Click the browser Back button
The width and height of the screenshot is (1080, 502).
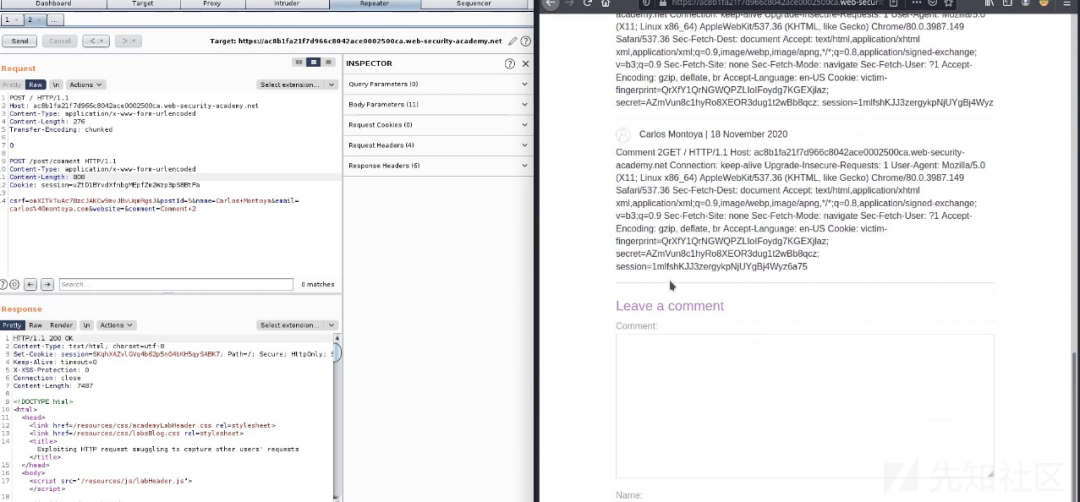[x=550, y=3]
